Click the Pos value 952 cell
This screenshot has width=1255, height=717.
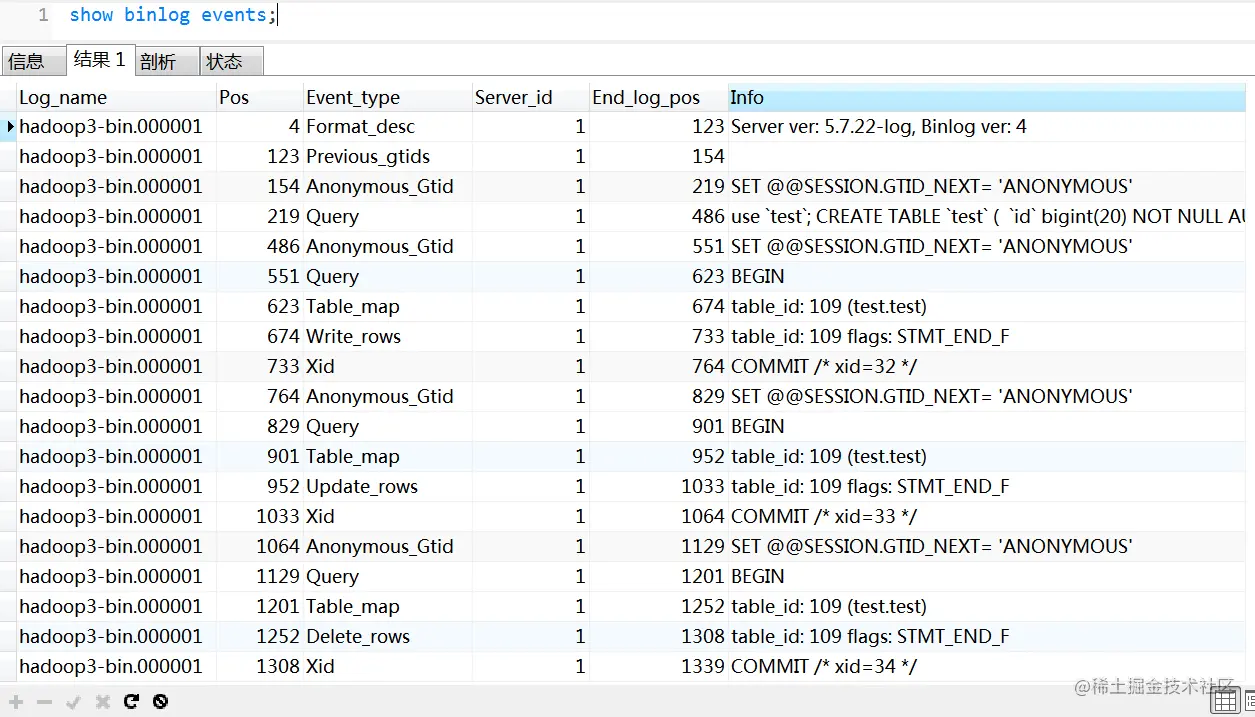(x=260, y=487)
